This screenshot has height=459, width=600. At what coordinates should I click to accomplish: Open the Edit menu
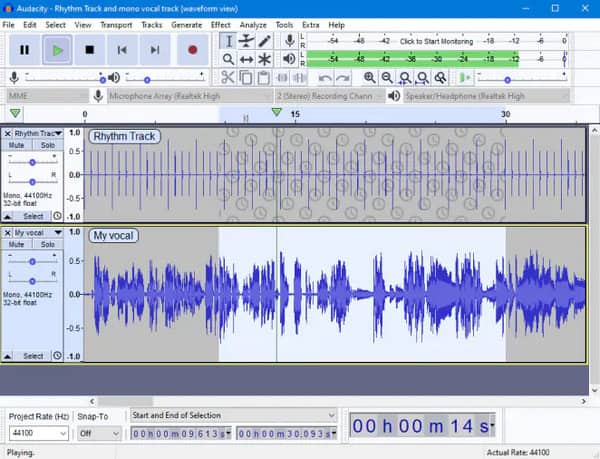[29, 25]
